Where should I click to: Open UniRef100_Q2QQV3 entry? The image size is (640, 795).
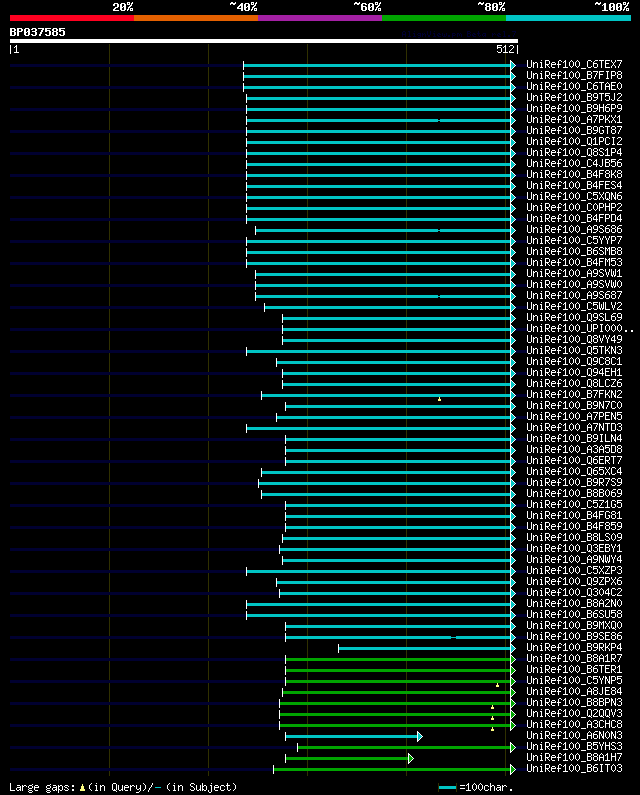click(x=574, y=713)
